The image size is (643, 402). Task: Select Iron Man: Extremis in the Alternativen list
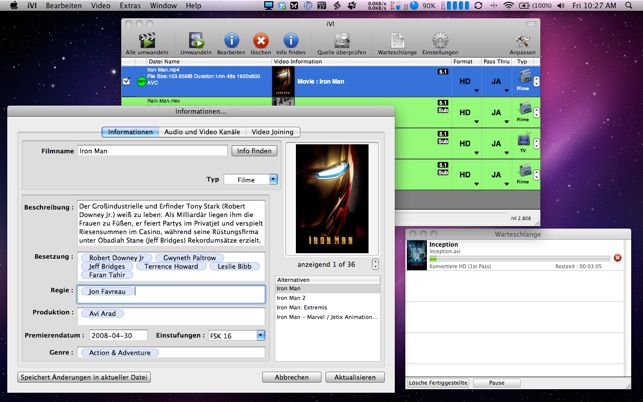point(327,307)
